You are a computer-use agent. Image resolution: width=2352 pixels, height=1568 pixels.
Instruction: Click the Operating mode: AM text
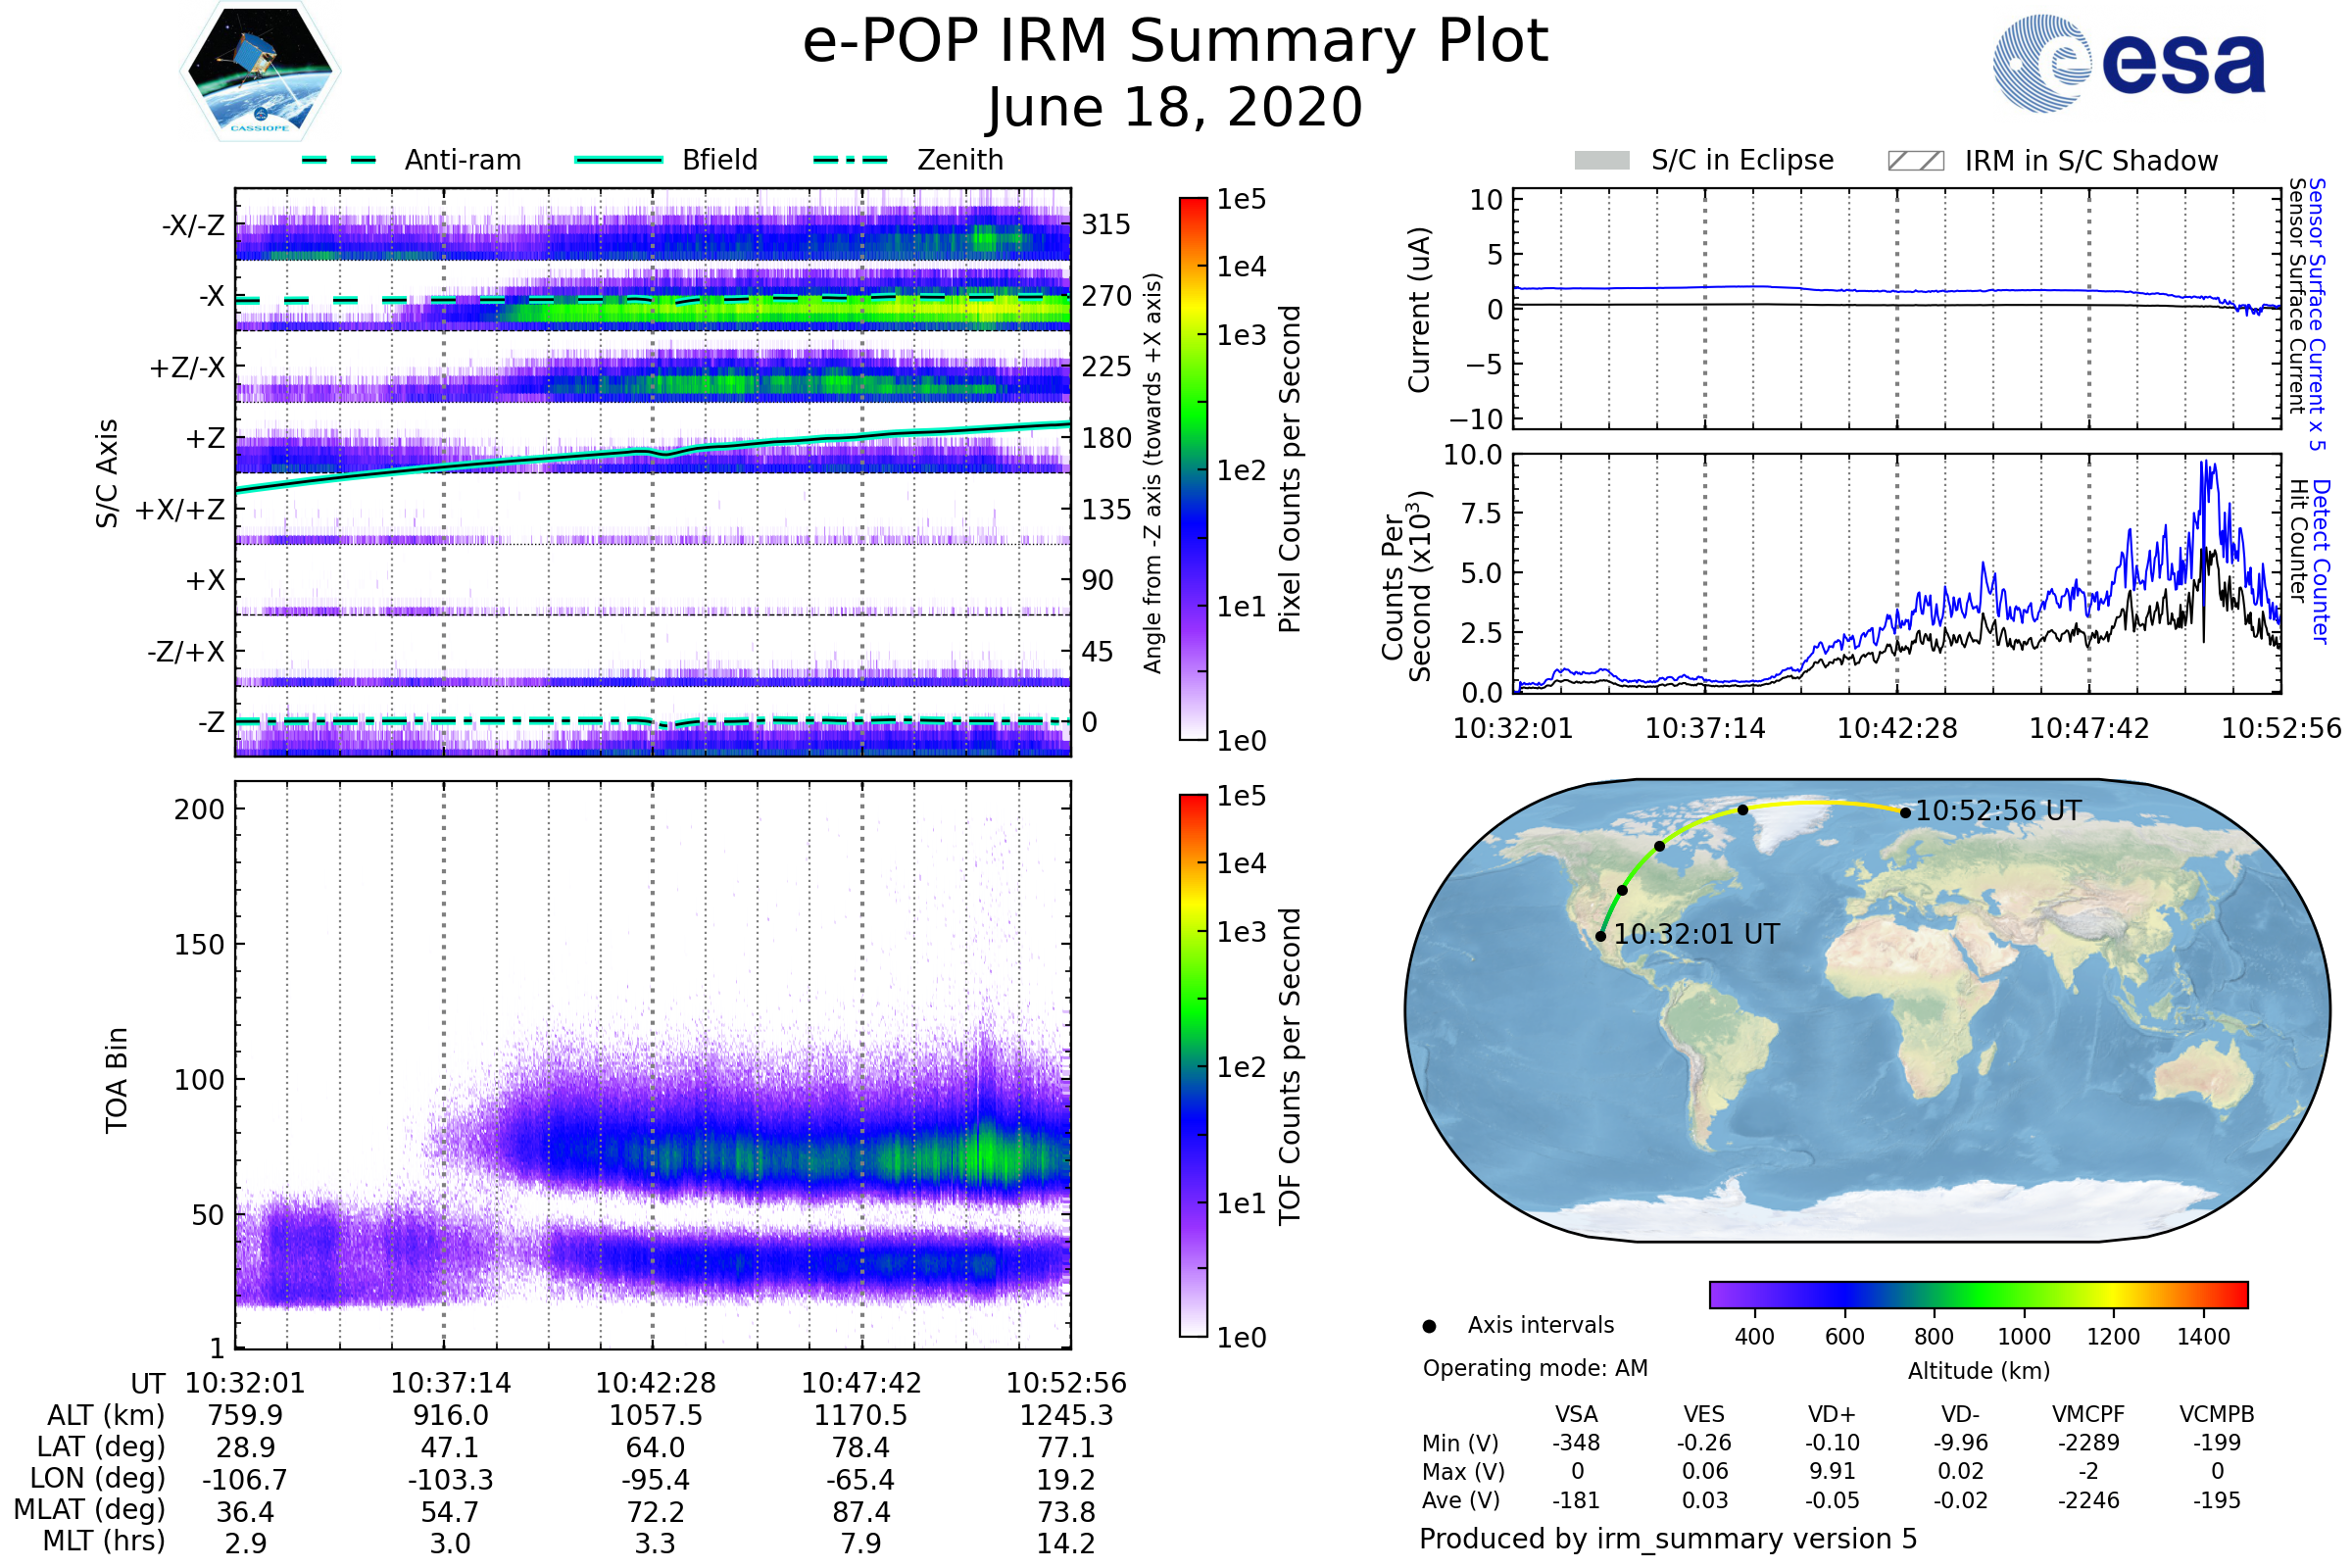[1535, 1368]
